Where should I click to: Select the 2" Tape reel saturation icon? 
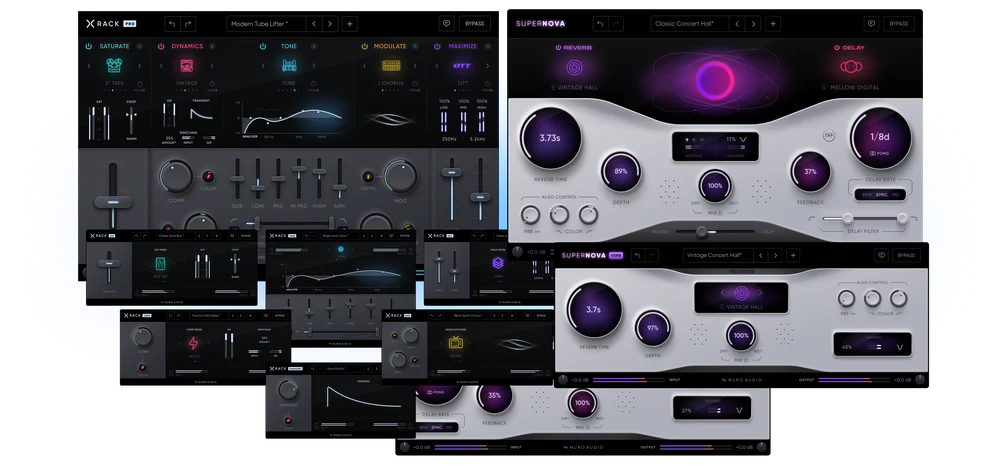click(115, 65)
